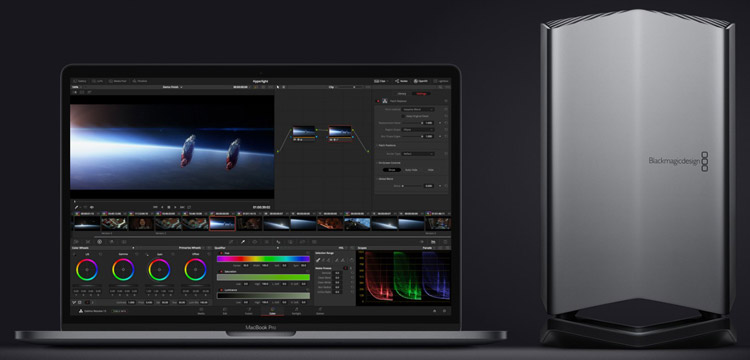
Task: Switch to the Library tab
Action: tap(402, 94)
